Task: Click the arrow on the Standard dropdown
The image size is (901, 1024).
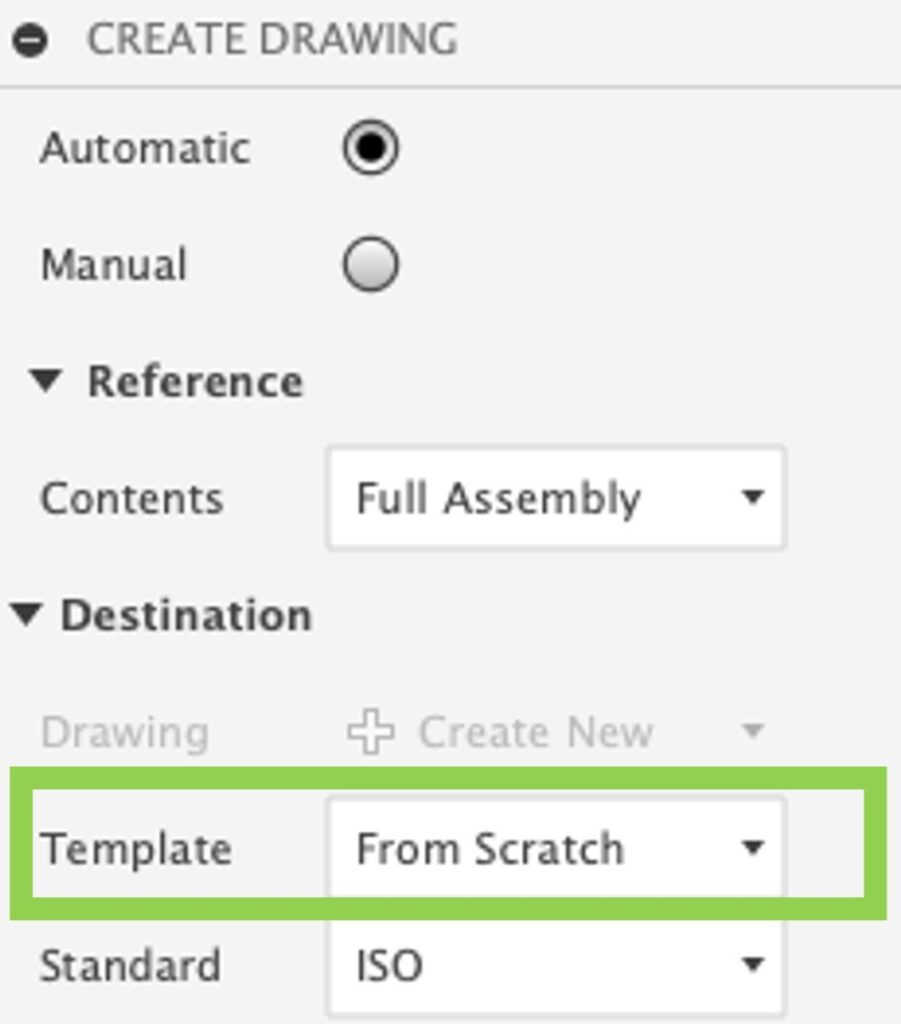Action: 752,966
